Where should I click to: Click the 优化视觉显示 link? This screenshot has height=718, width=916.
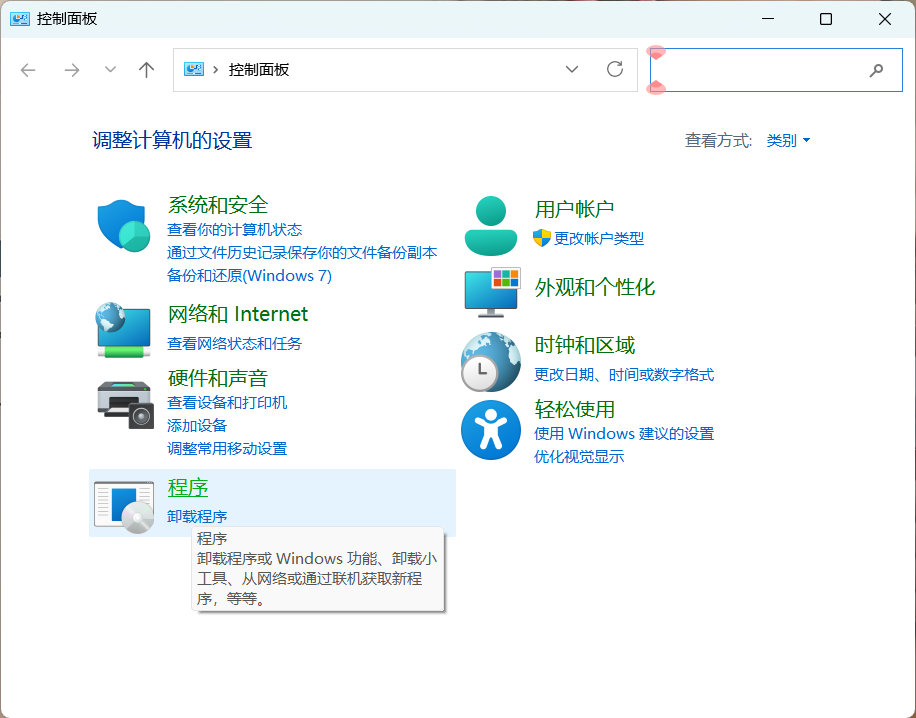click(x=578, y=456)
